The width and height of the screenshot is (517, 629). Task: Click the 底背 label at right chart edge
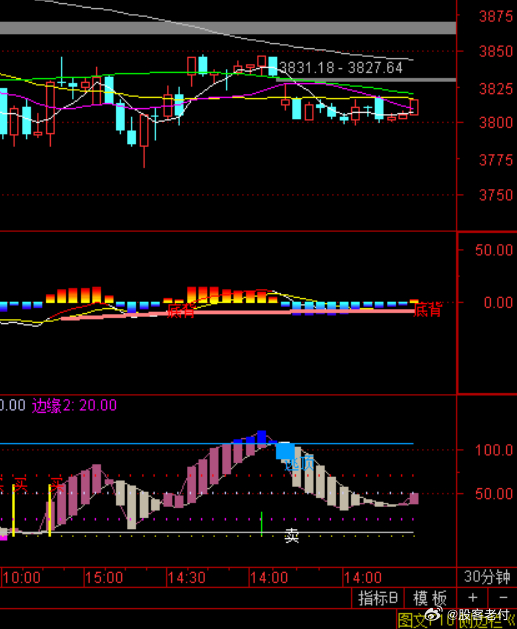[x=427, y=310]
